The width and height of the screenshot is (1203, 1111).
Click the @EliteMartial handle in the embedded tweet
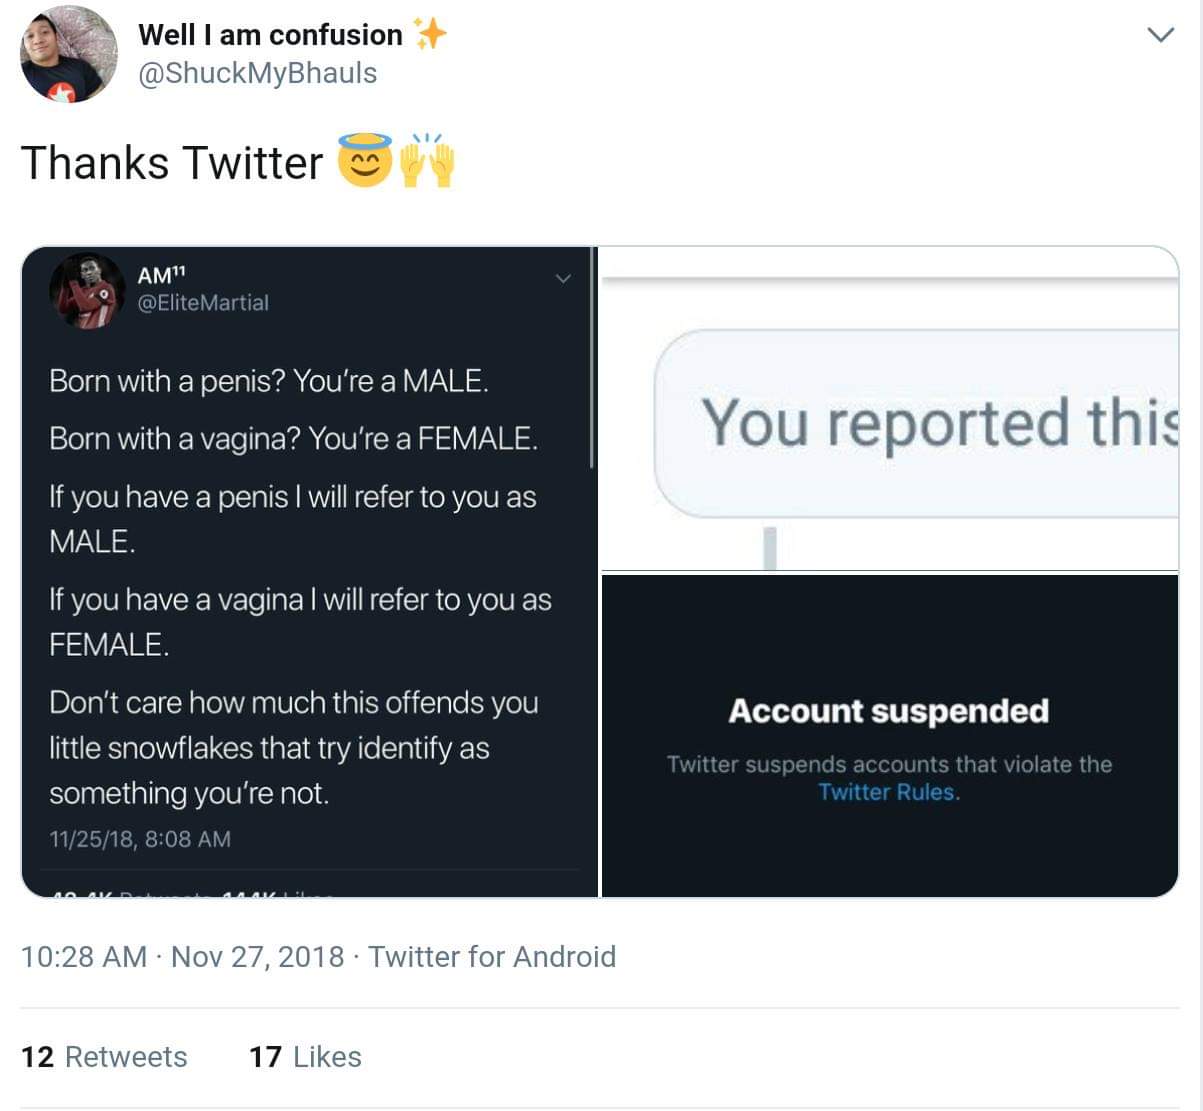click(203, 302)
